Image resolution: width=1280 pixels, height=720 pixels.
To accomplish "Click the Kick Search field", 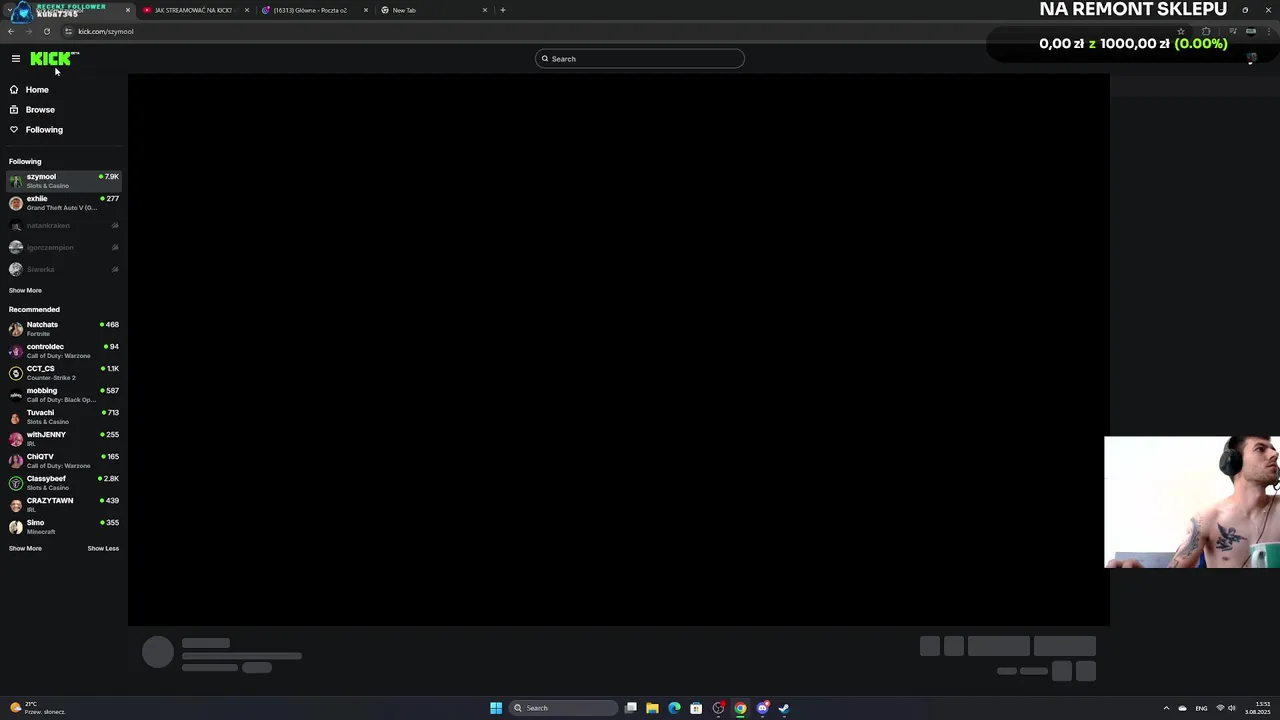I will 640,59.
